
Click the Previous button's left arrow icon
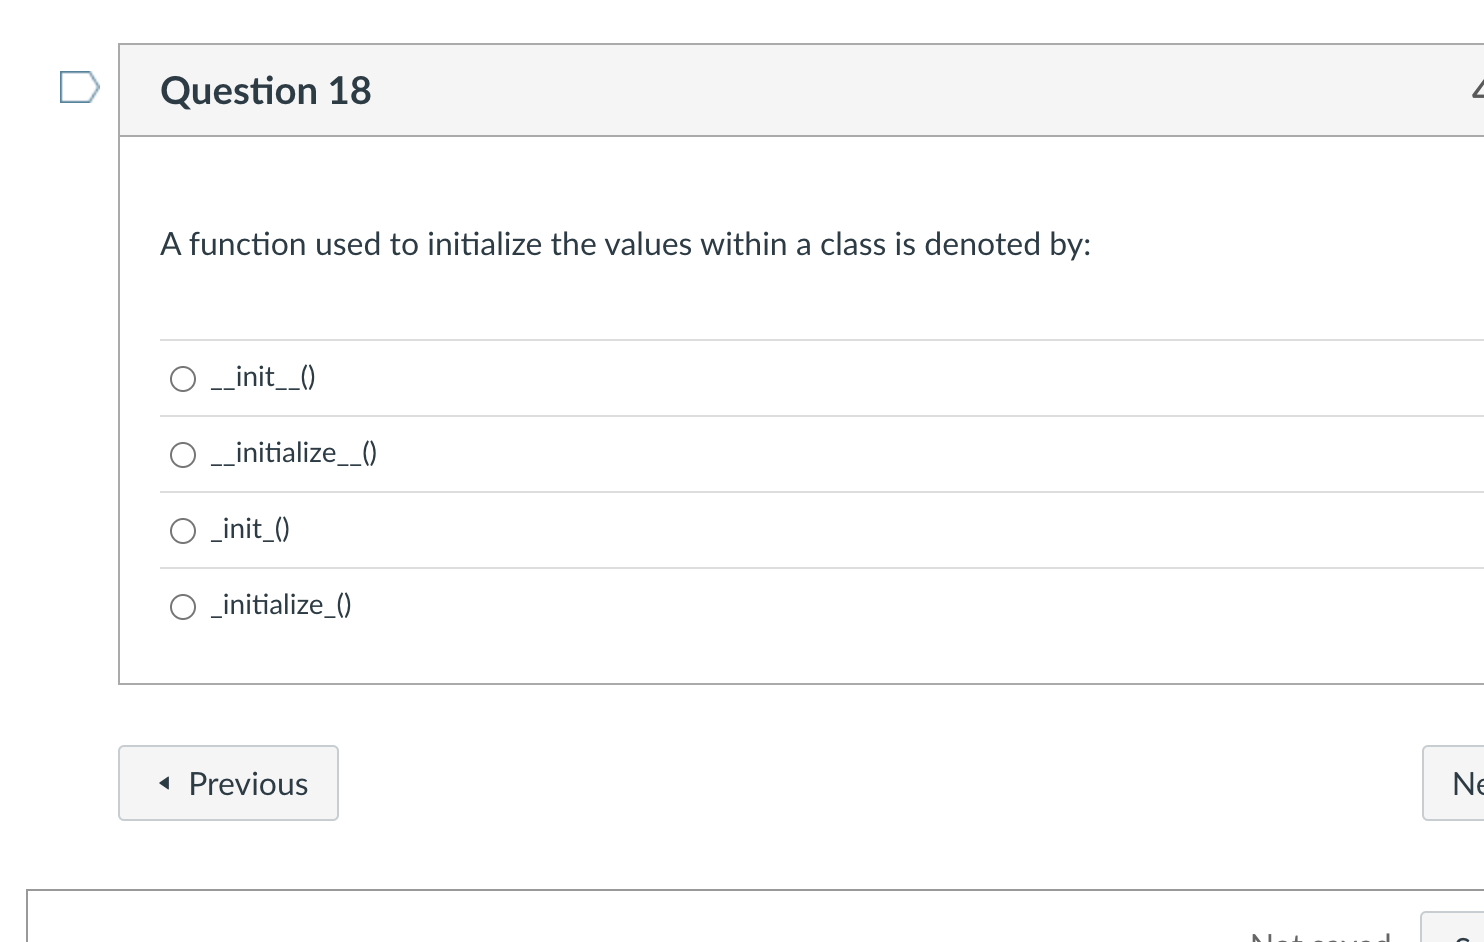coord(165,783)
